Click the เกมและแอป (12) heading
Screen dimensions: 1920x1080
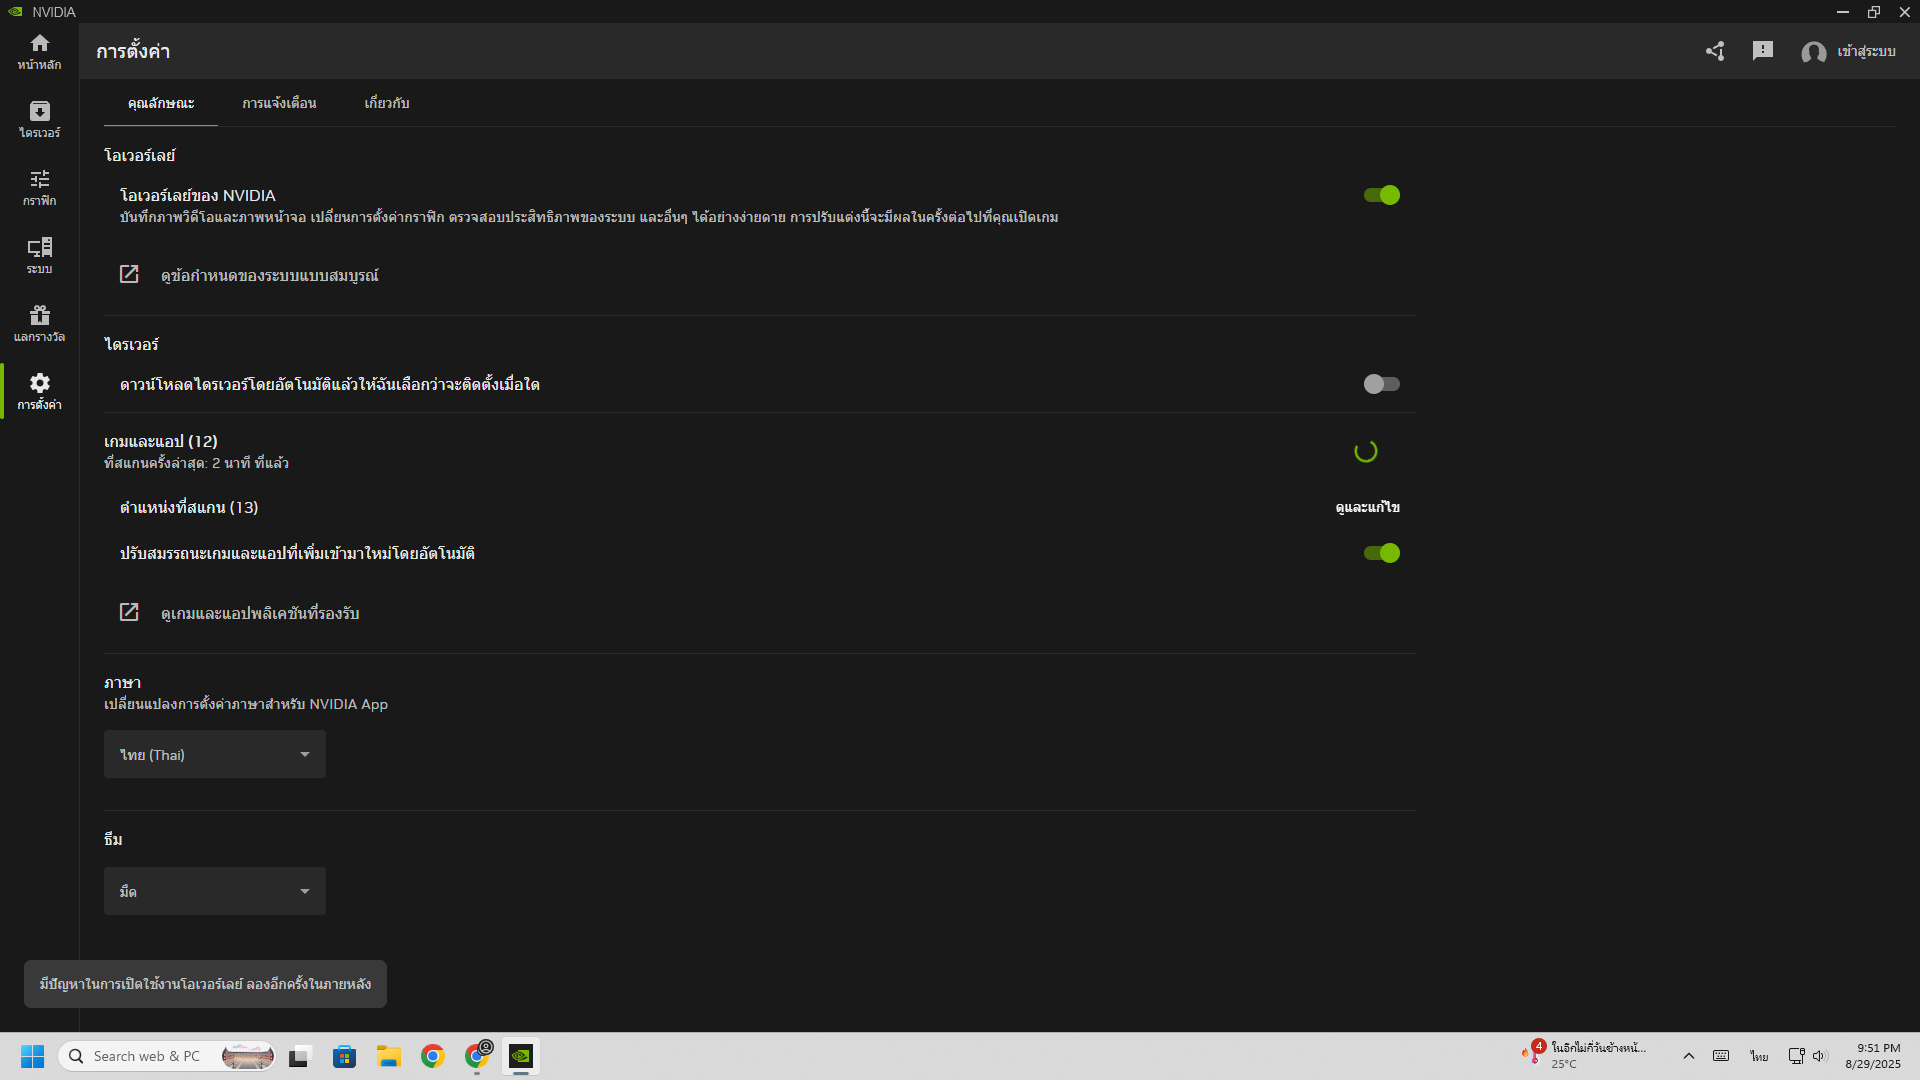pyautogui.click(x=161, y=441)
